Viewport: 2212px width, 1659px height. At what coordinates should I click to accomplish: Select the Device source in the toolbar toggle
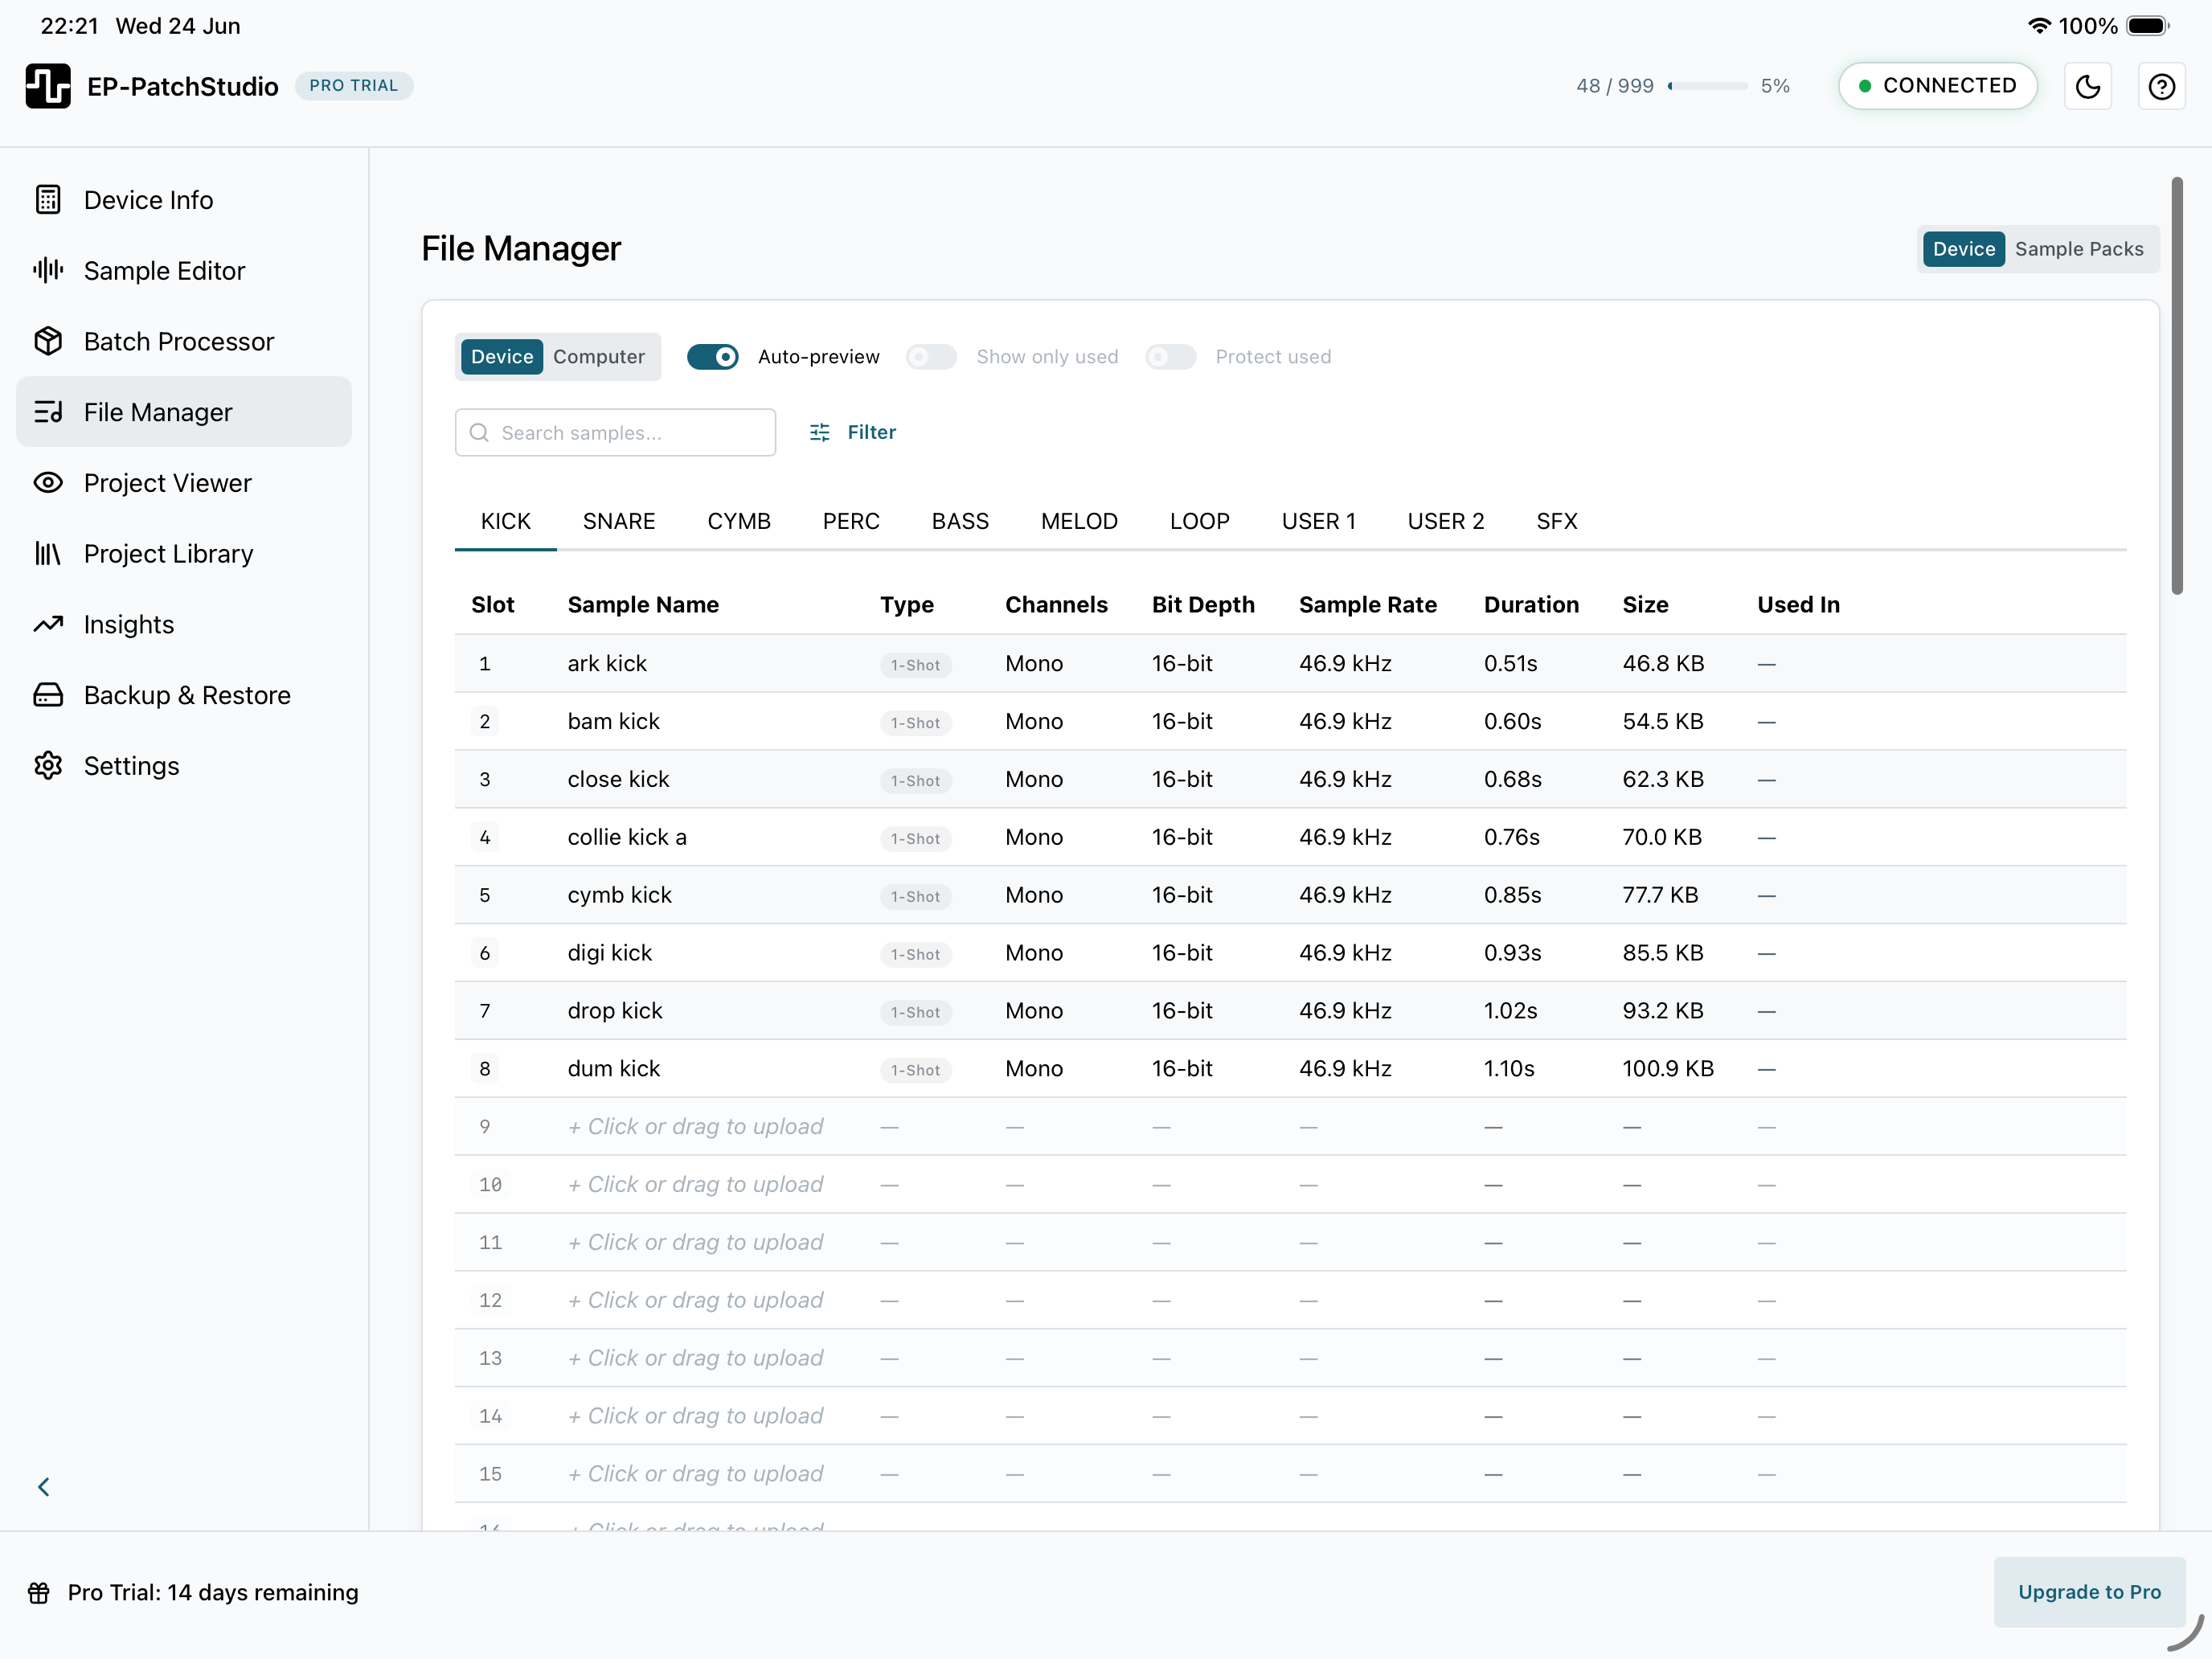click(x=502, y=357)
